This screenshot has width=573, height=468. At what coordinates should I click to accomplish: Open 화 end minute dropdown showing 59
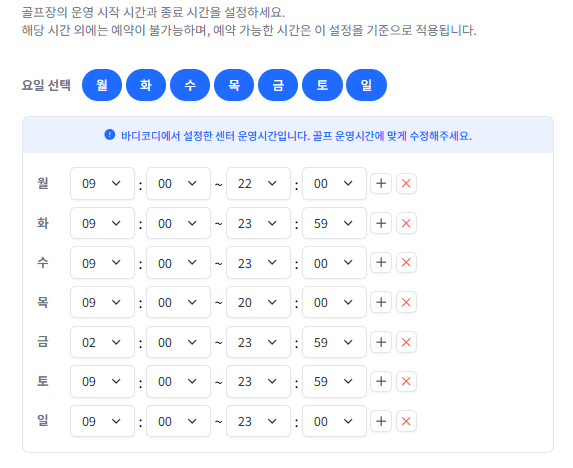[x=334, y=223]
